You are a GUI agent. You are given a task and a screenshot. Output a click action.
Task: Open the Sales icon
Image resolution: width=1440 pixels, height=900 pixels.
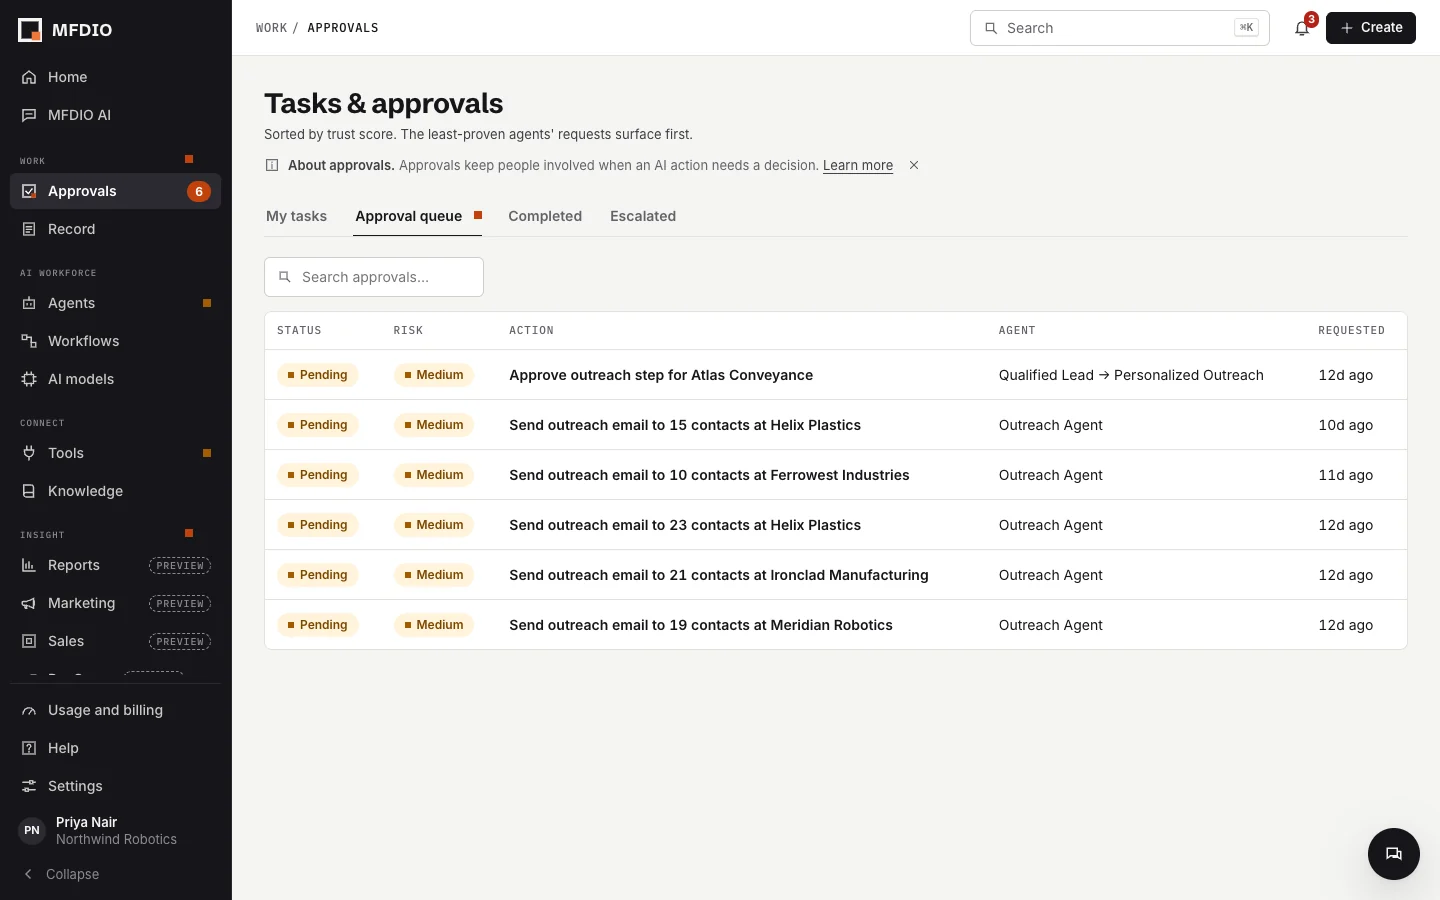point(29,641)
